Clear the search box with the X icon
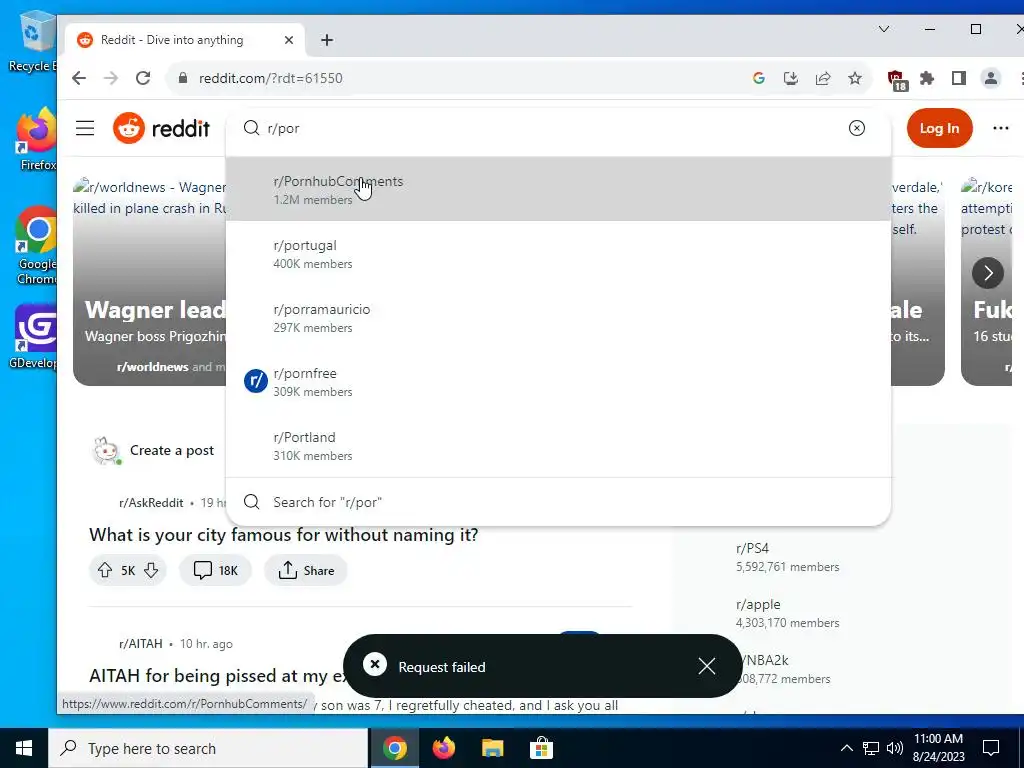 click(x=856, y=128)
